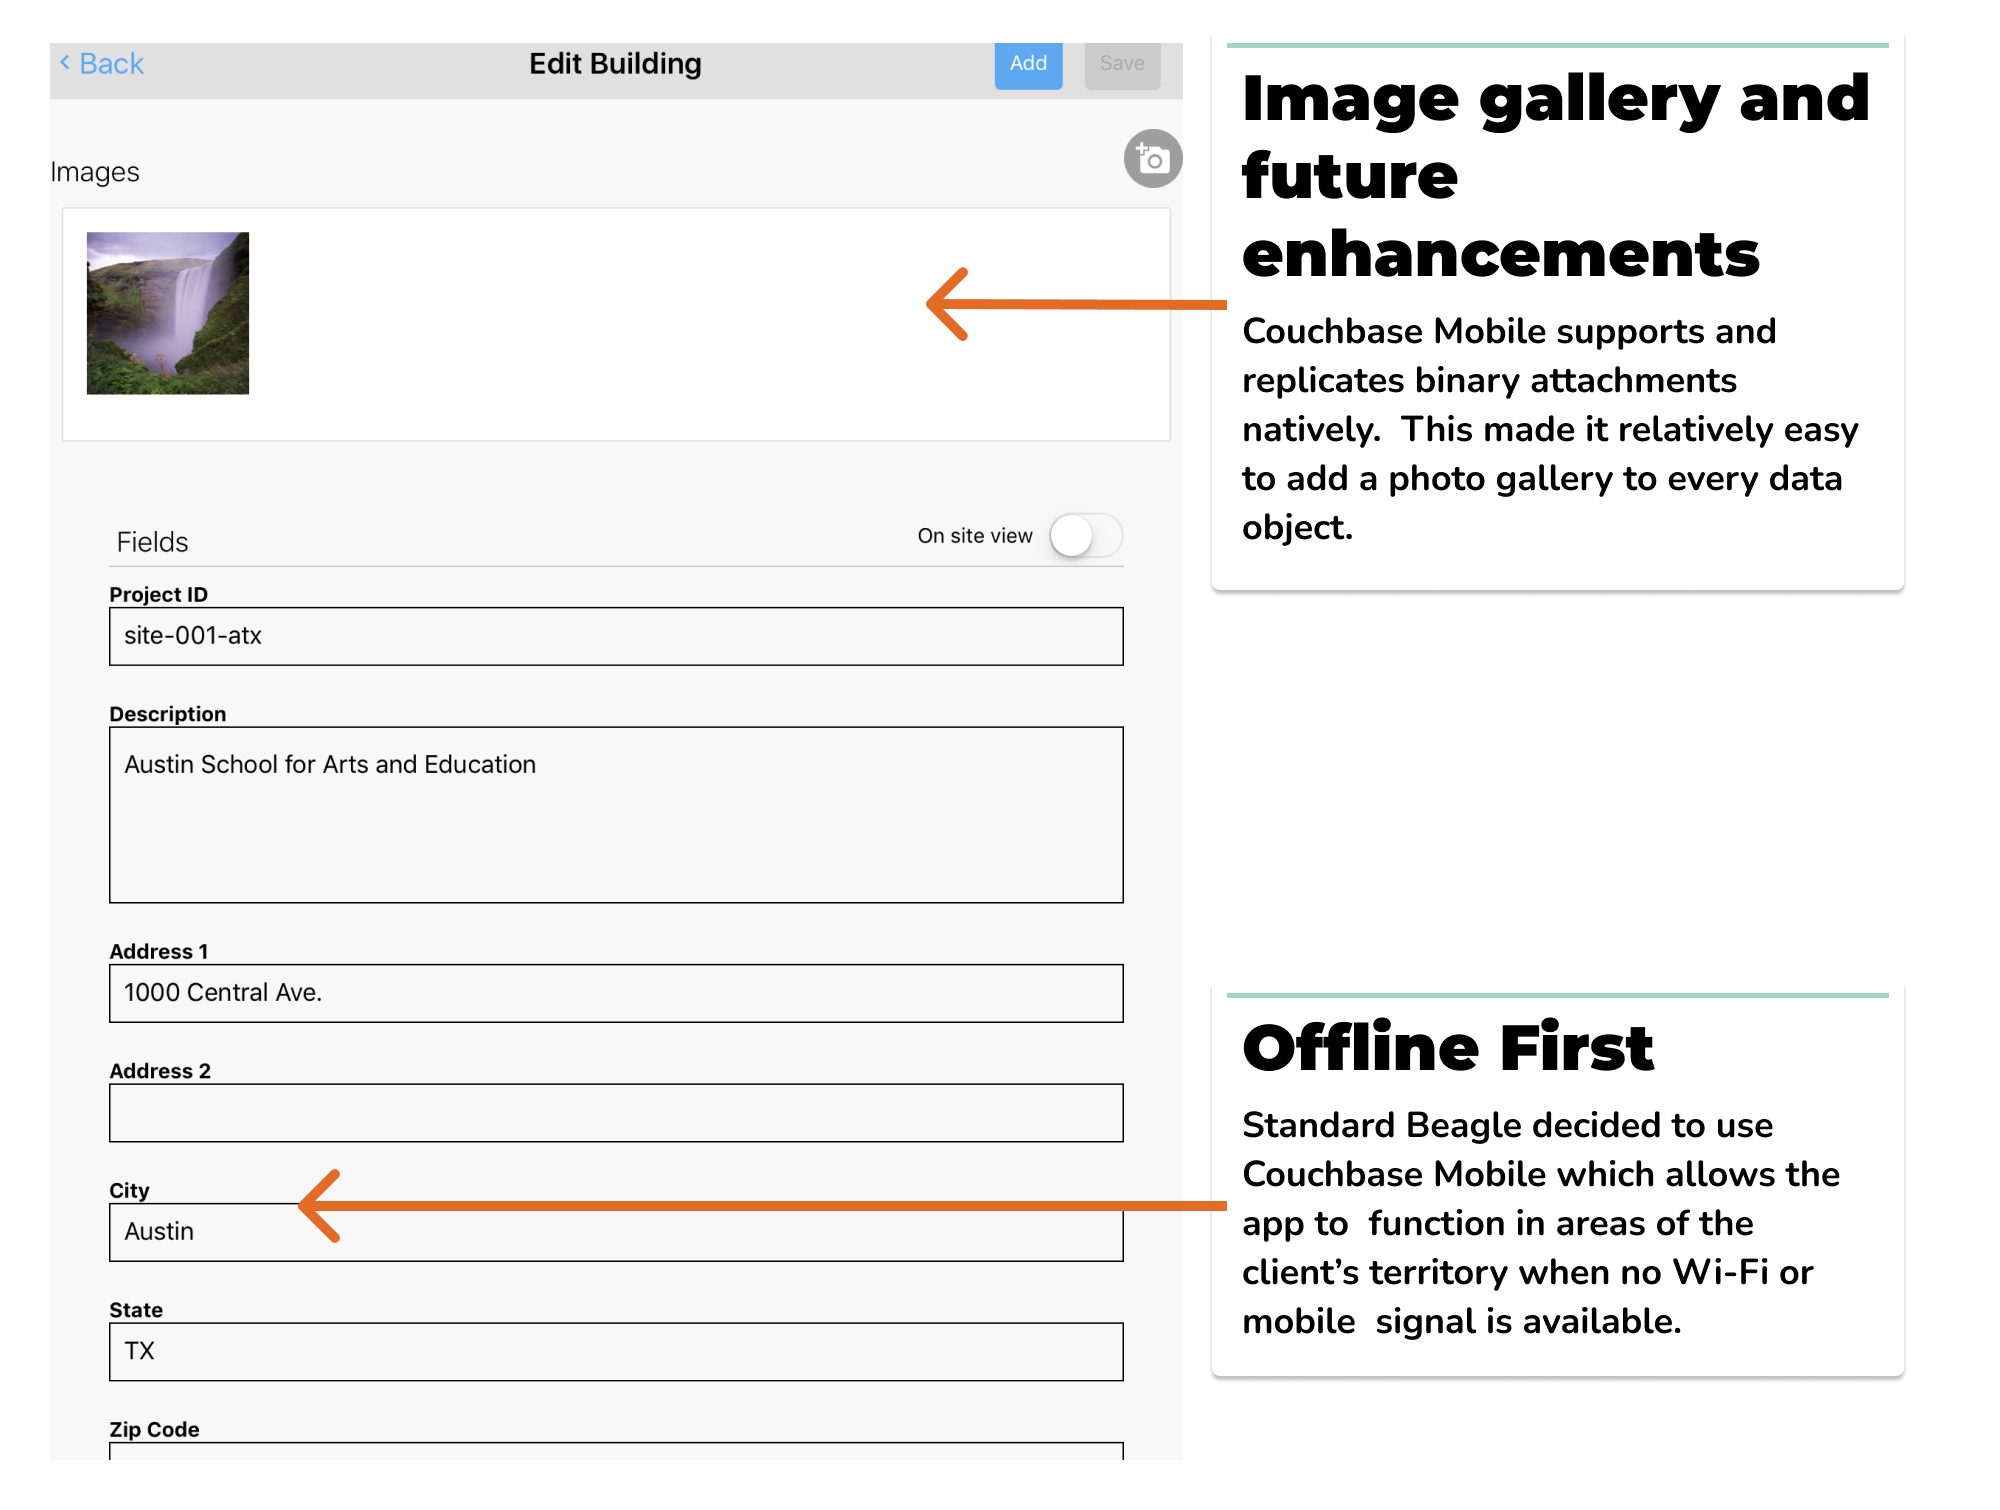Click the Address 1 field
The height and width of the screenshot is (1510, 2000).
pyautogui.click(x=615, y=993)
